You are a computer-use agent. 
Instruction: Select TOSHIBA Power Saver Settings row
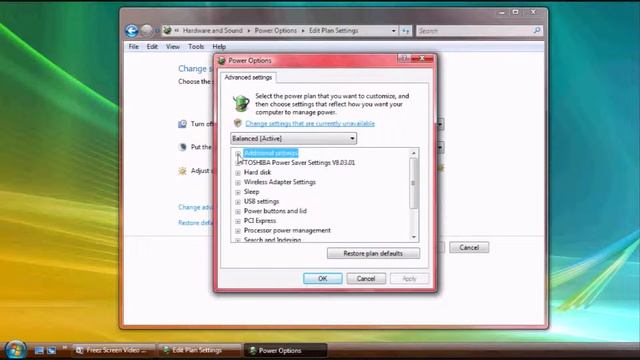[299, 162]
